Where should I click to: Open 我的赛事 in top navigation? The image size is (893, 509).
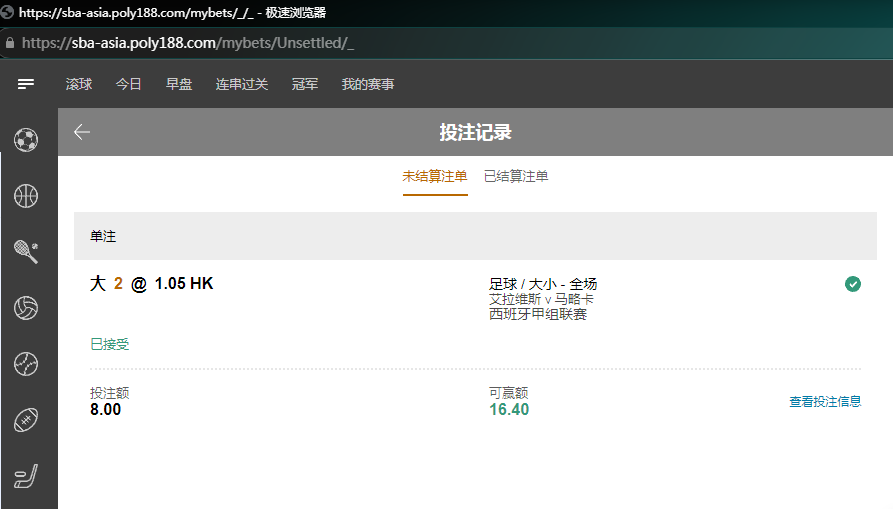click(x=368, y=84)
